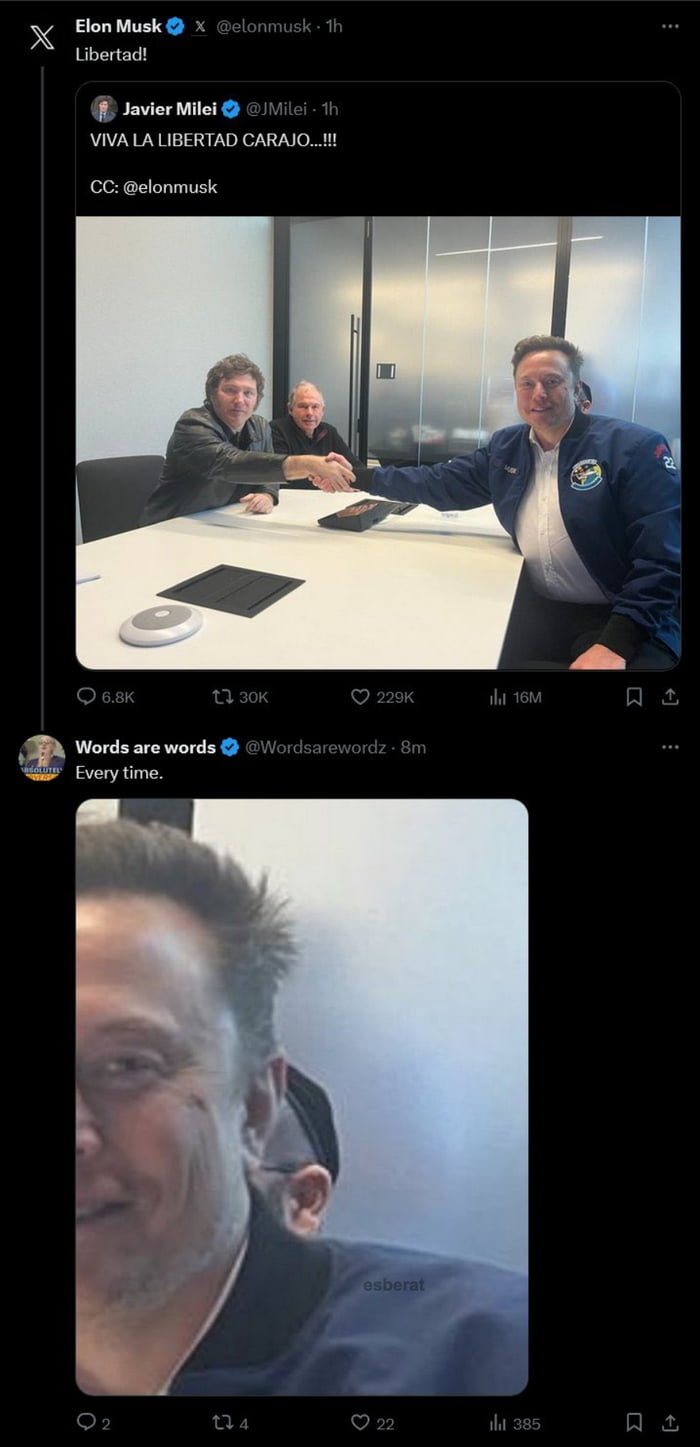The height and width of the screenshot is (1447, 700).
Task: Open replies on Elon Musk's post
Action: (87, 697)
